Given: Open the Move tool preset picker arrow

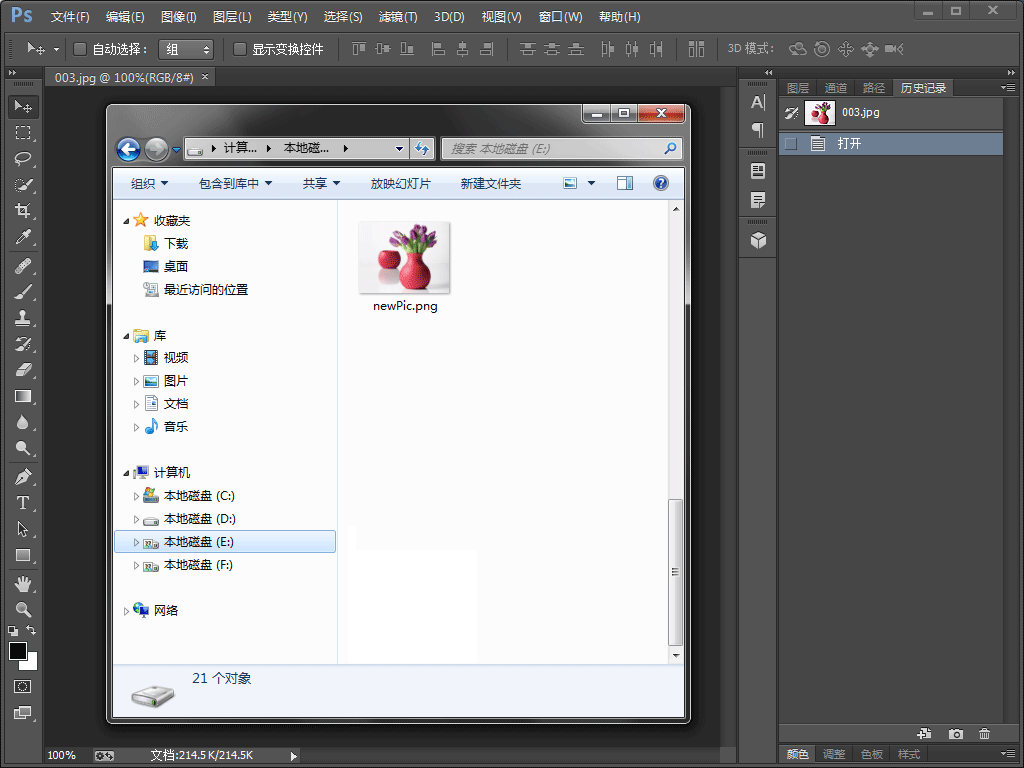Looking at the screenshot, I should point(56,50).
